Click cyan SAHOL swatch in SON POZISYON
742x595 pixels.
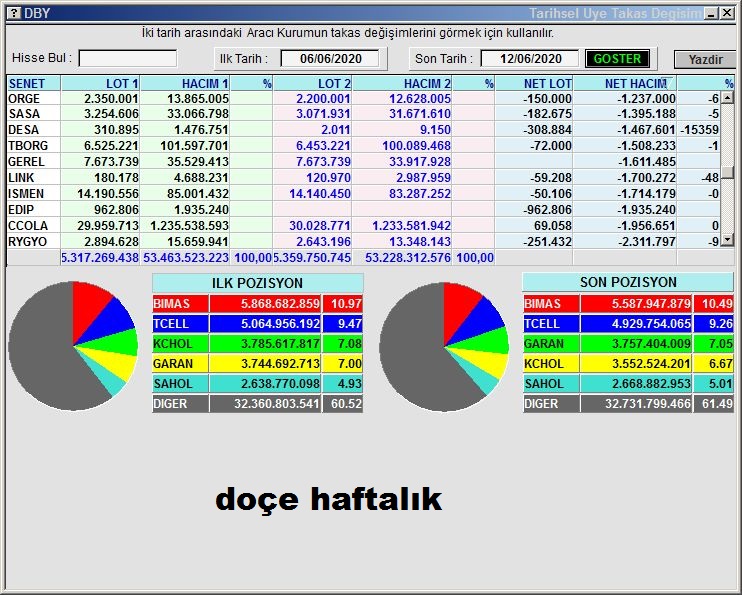pyautogui.click(x=551, y=383)
